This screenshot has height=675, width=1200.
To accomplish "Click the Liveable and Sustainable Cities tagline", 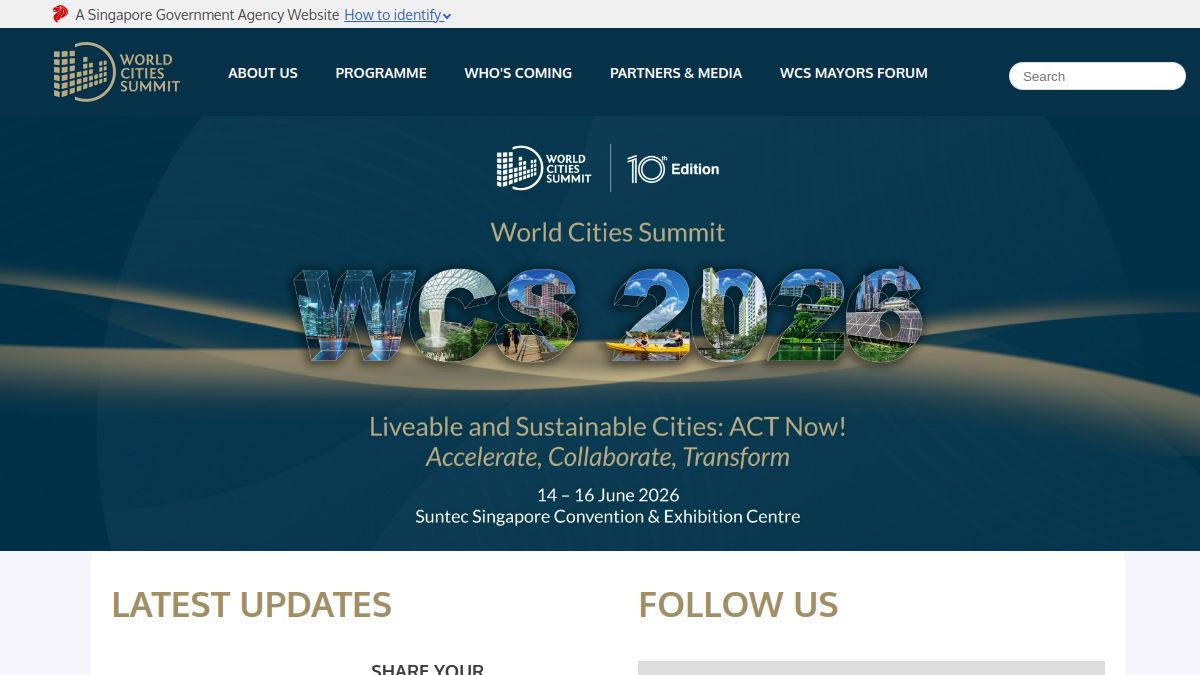I will pos(608,427).
